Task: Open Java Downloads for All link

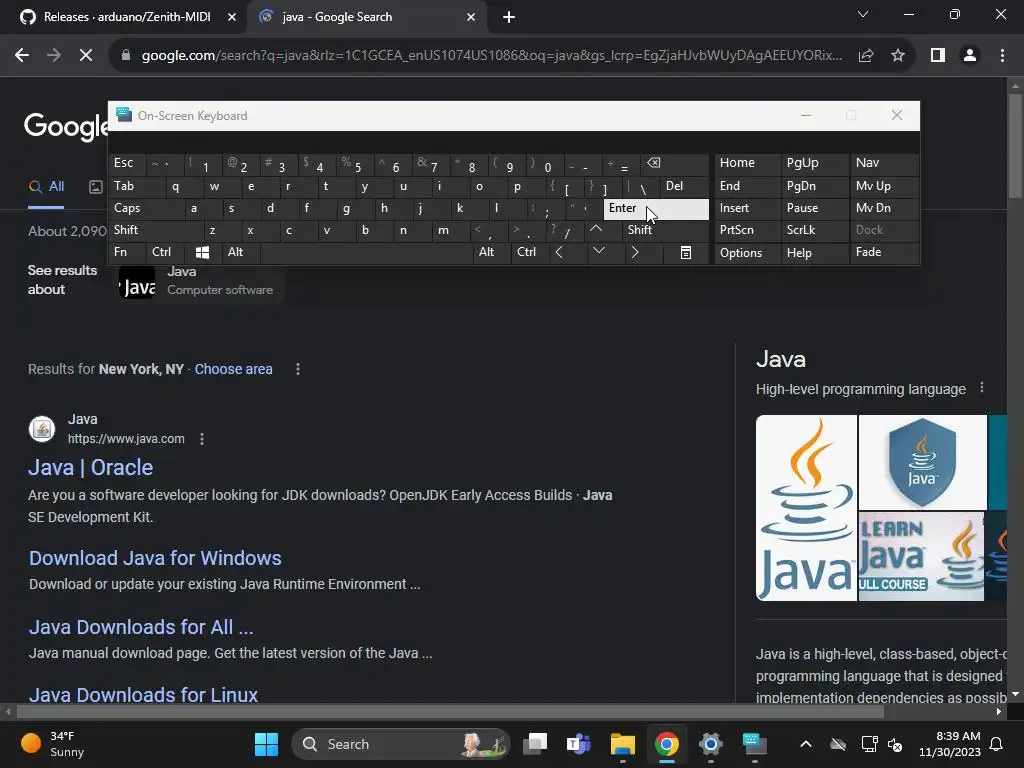Action: [x=141, y=627]
